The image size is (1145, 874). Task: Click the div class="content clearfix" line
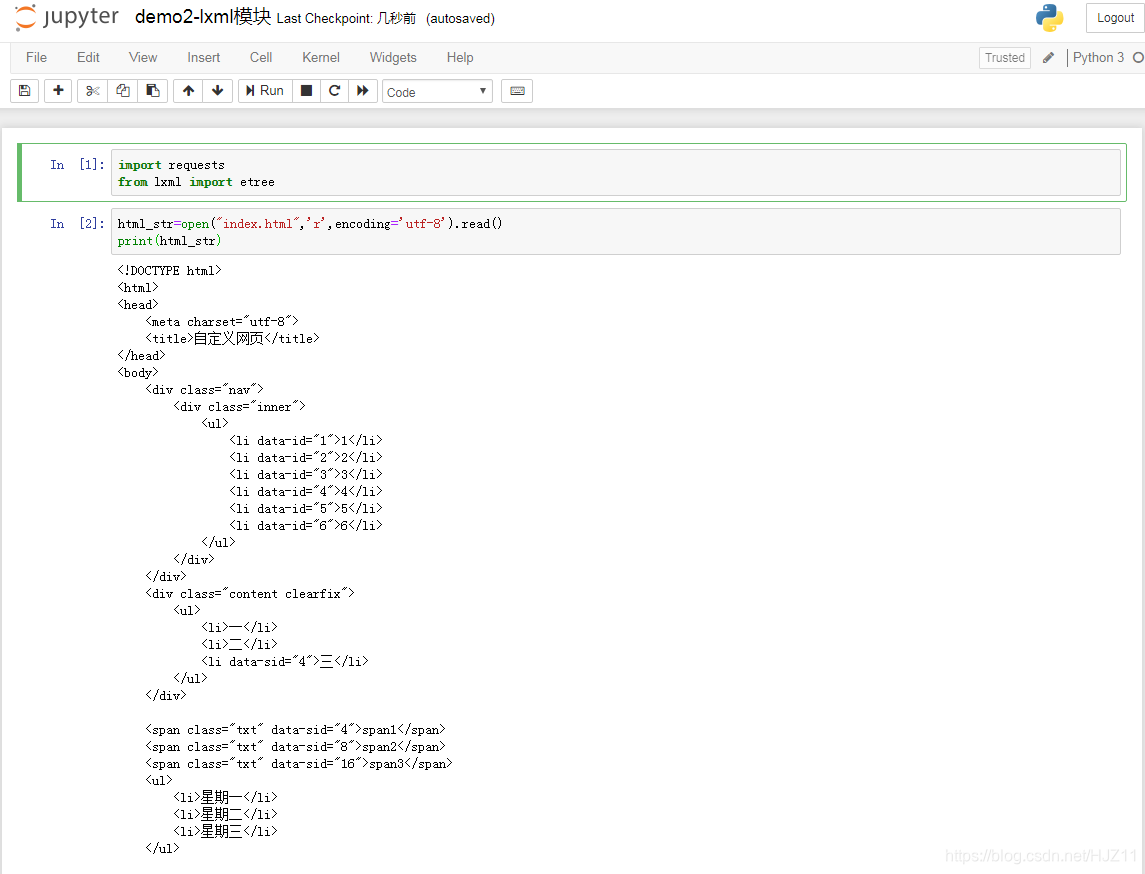click(250, 593)
